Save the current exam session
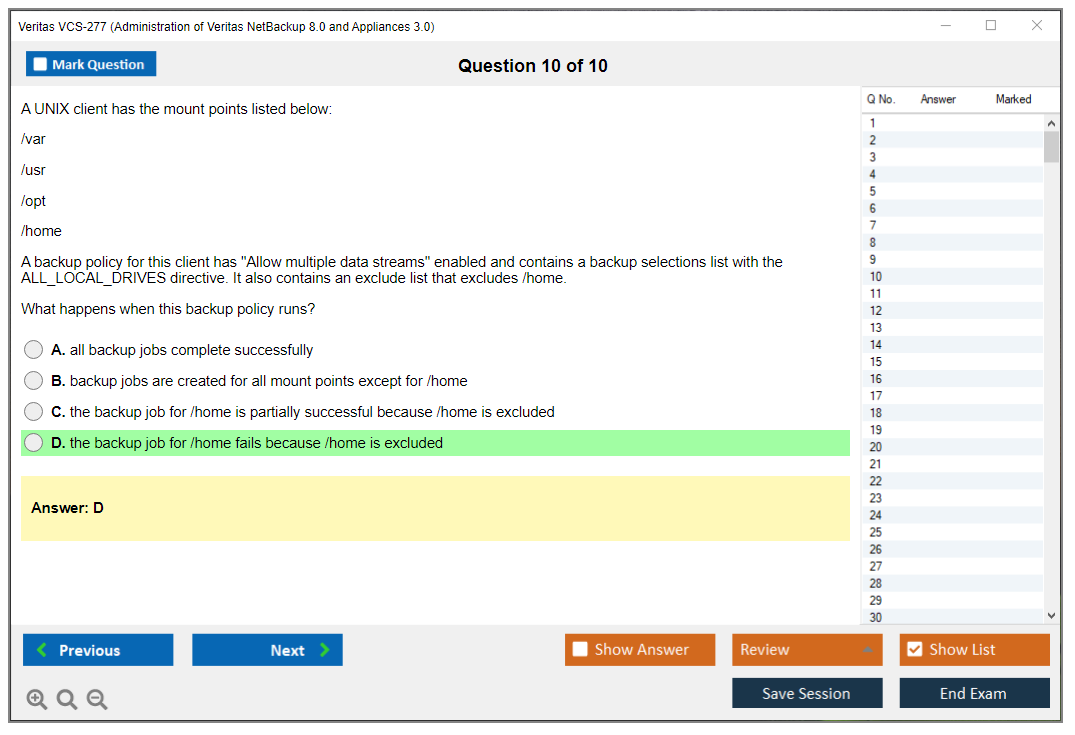The width and height of the screenshot is (1075, 735). point(806,693)
